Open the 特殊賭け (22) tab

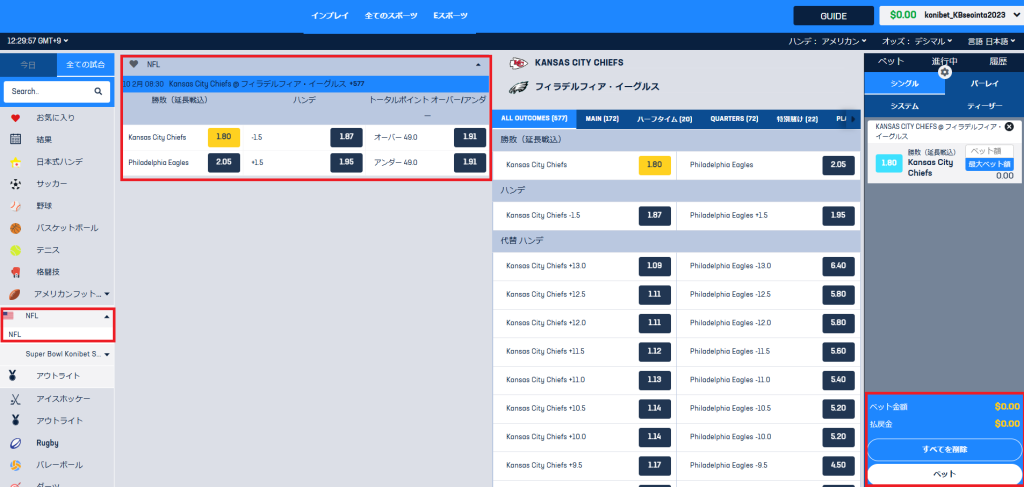coord(797,119)
